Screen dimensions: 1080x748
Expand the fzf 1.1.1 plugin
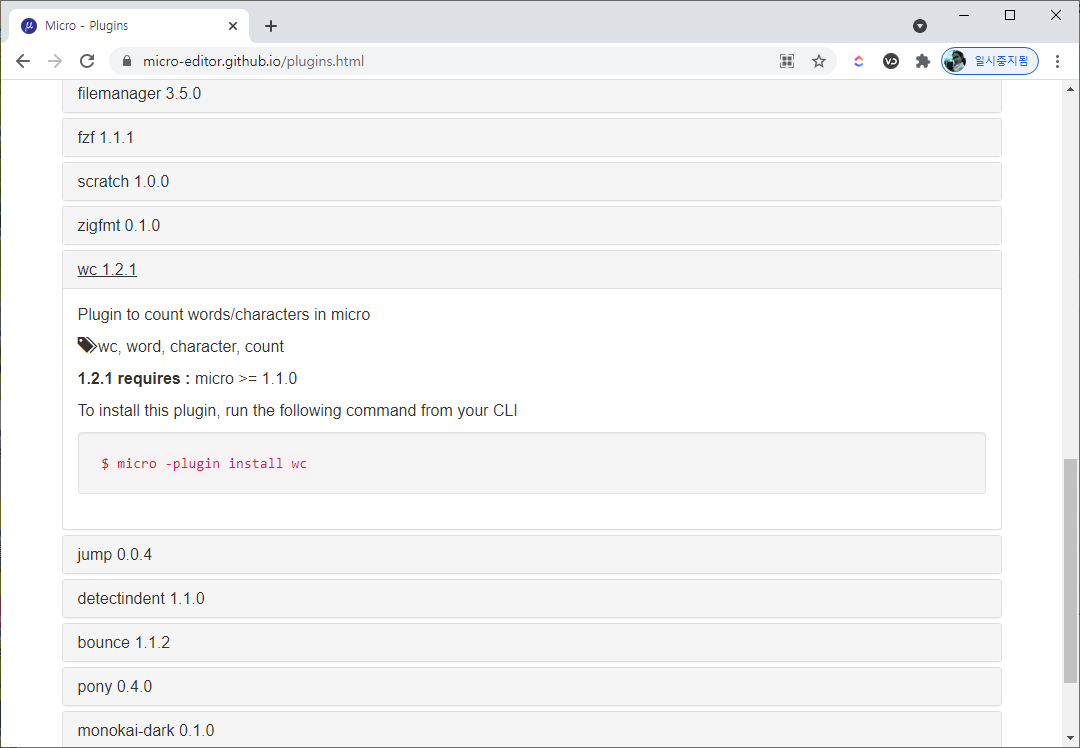pyautogui.click(x=532, y=138)
